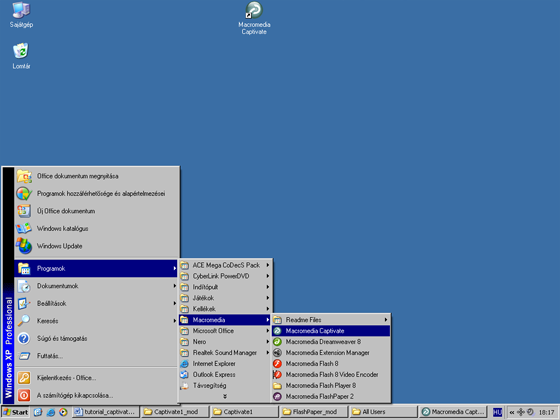Show more programs with the chevron
560x420 pixels.
(225, 396)
